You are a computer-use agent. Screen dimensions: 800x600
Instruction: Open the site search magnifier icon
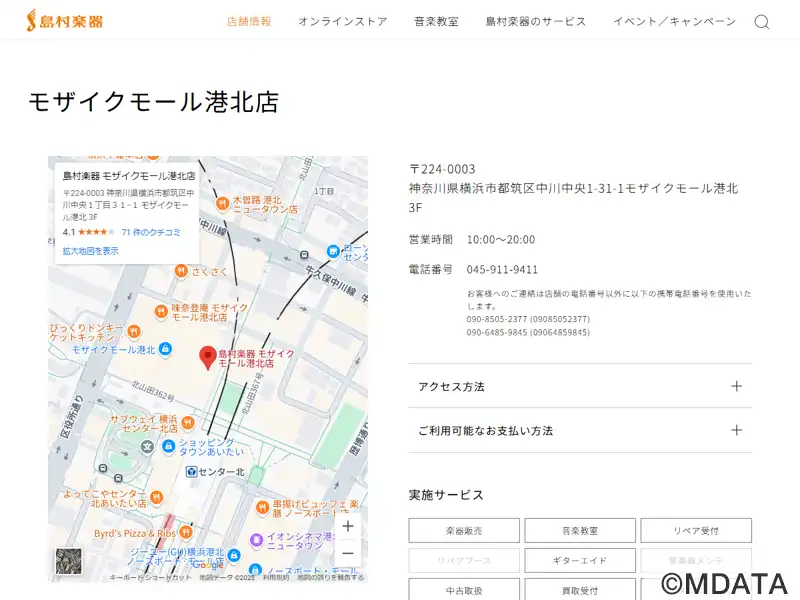(762, 22)
